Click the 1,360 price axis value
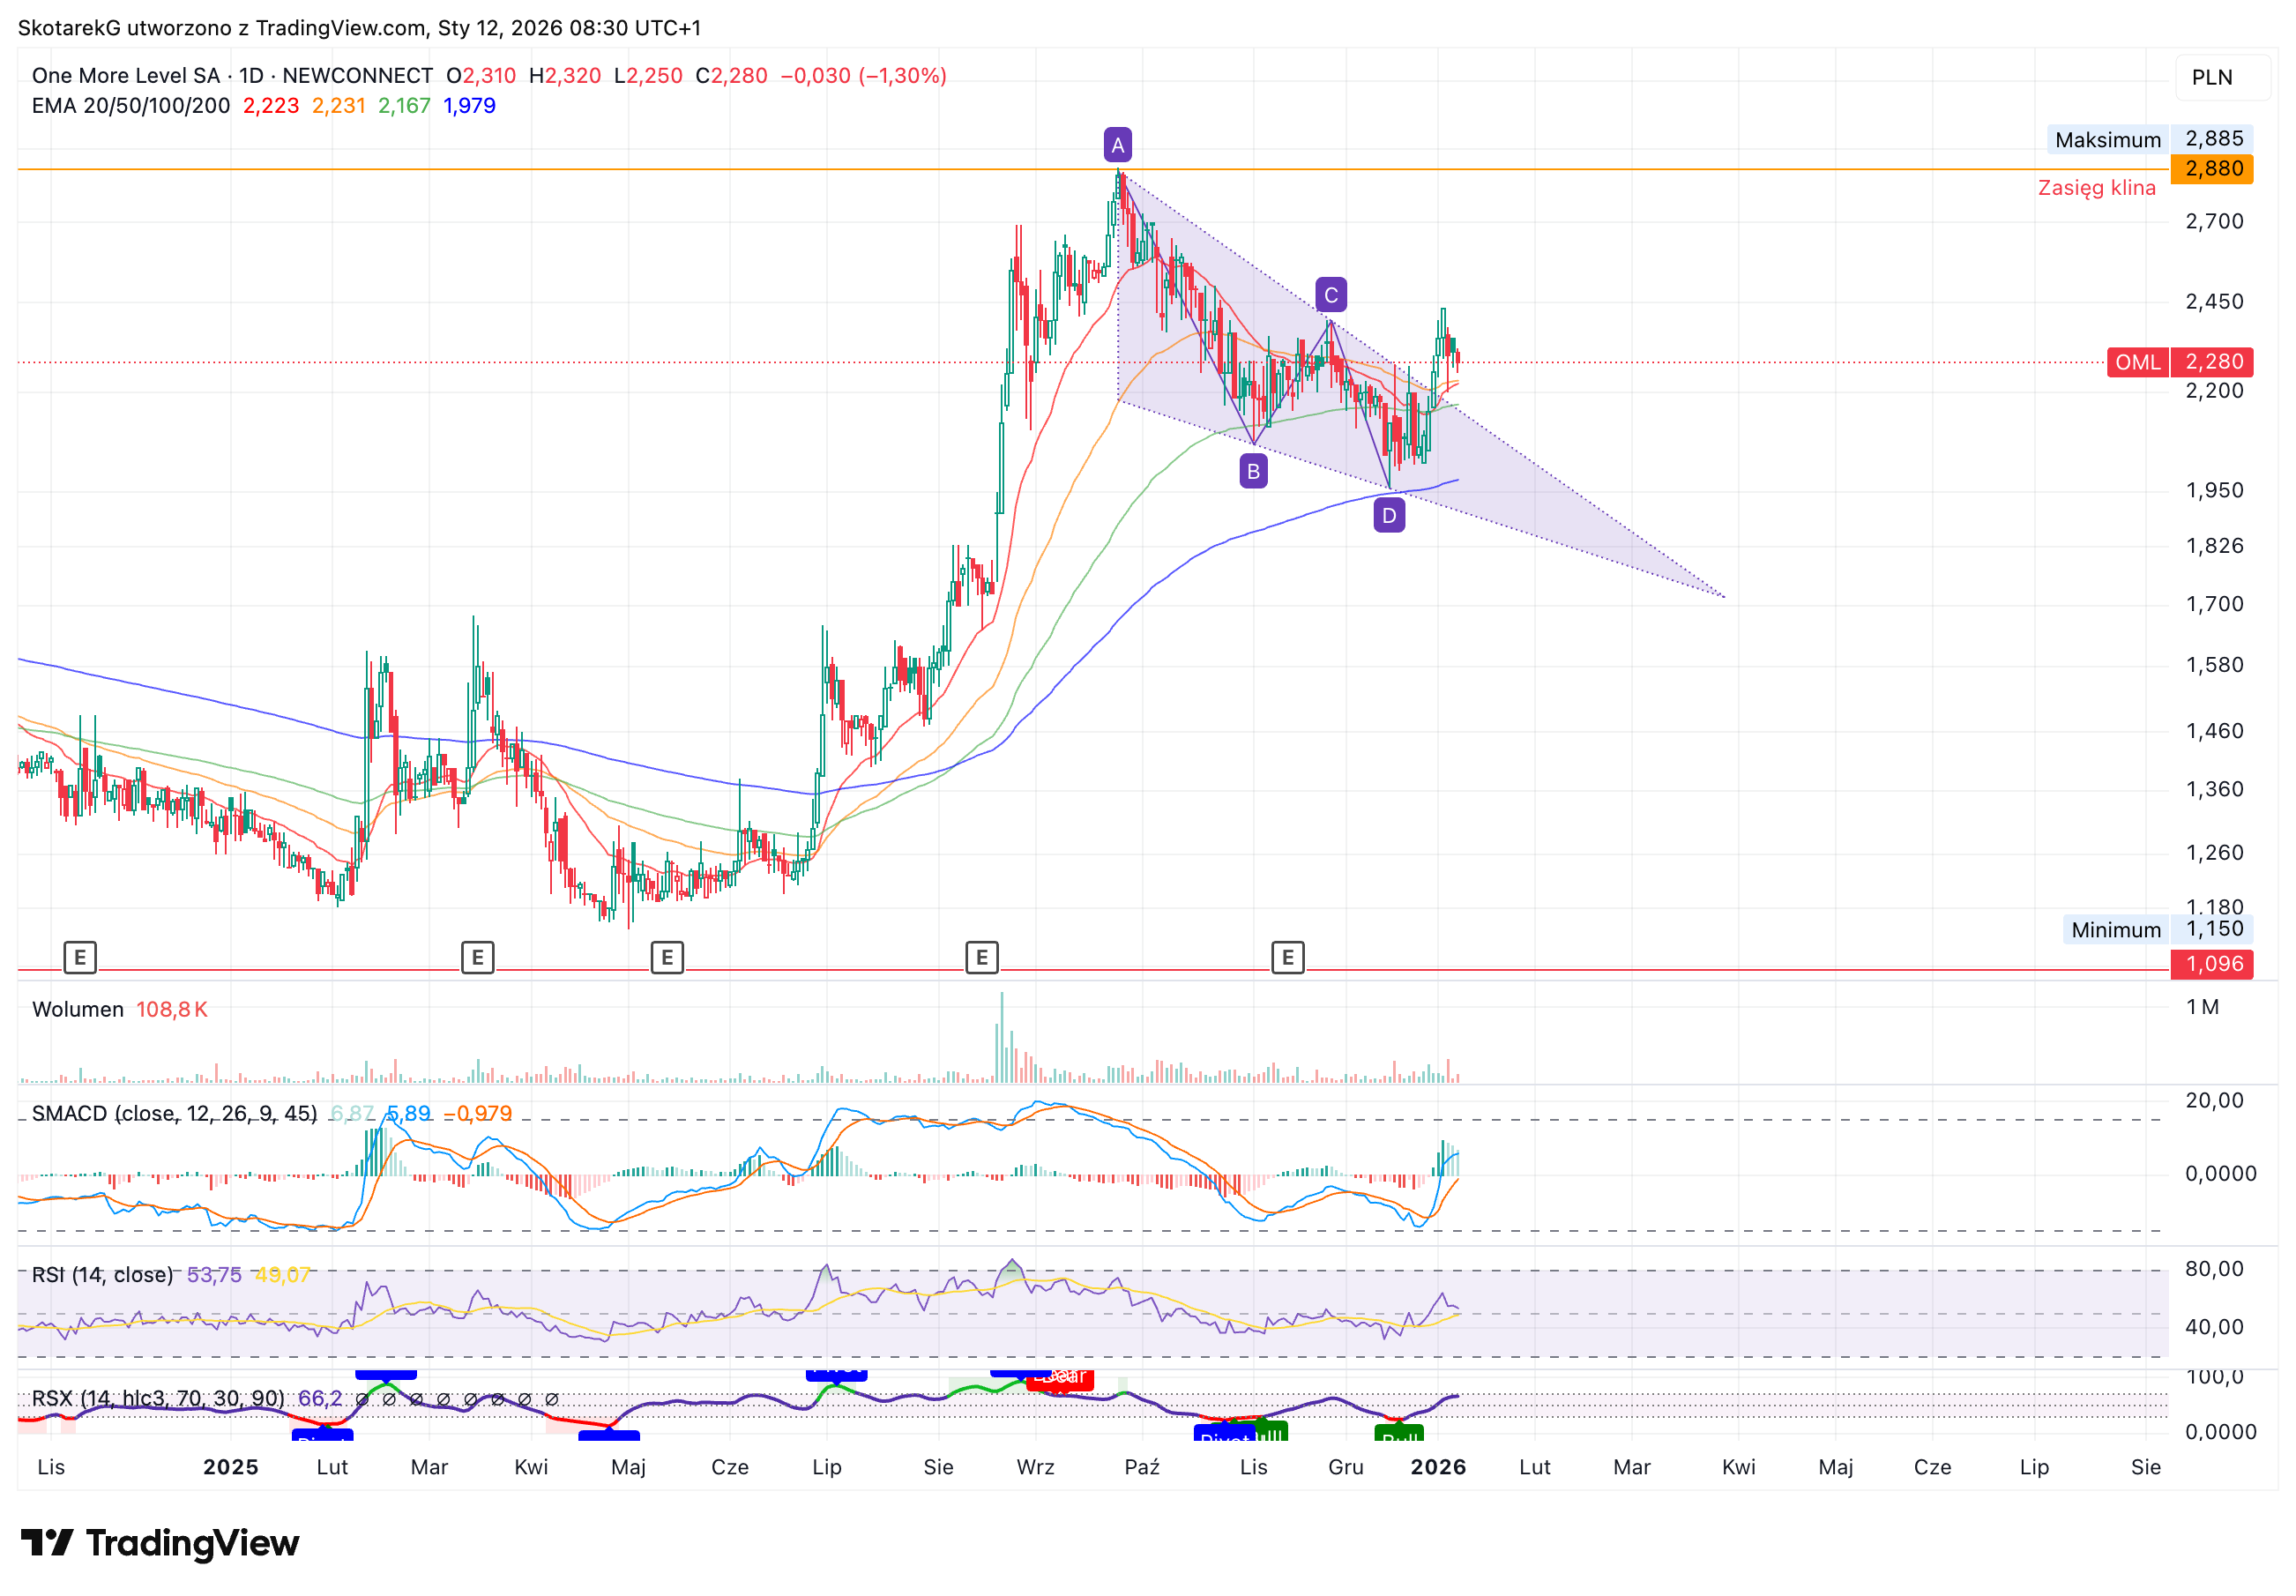The height and width of the screenshot is (1596, 2296). tap(2214, 789)
